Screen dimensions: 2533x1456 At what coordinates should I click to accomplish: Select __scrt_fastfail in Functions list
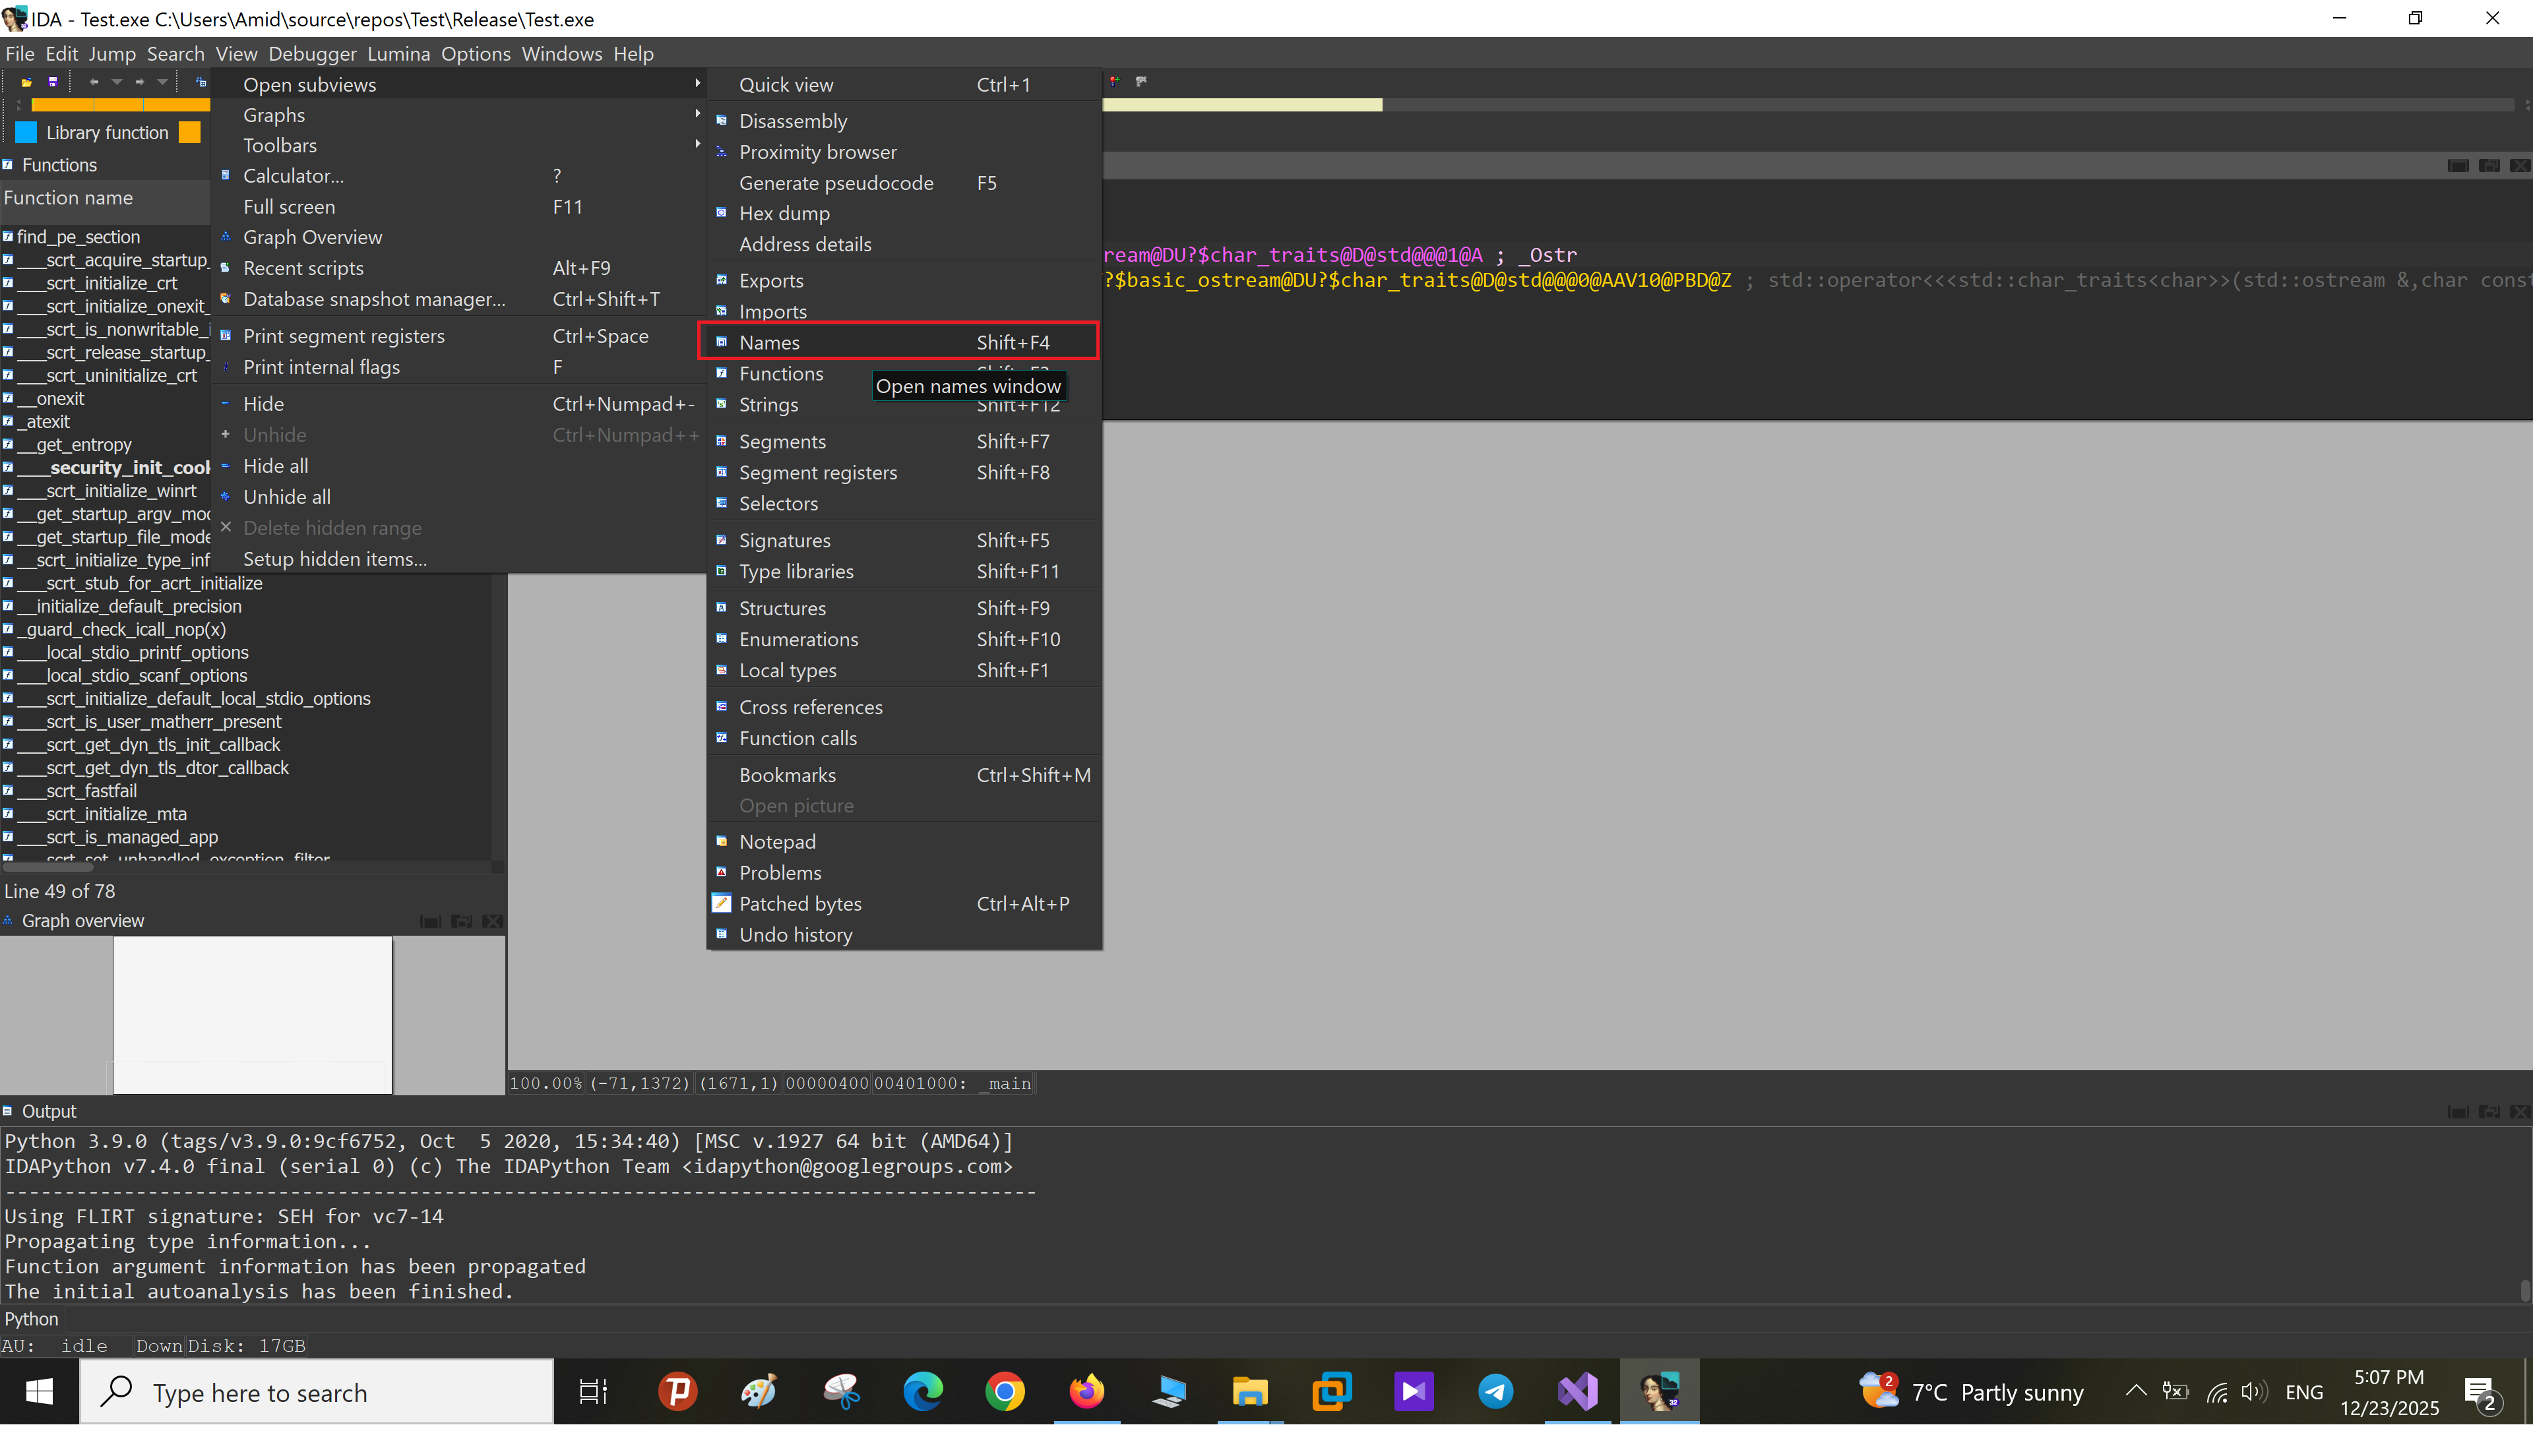[91, 791]
